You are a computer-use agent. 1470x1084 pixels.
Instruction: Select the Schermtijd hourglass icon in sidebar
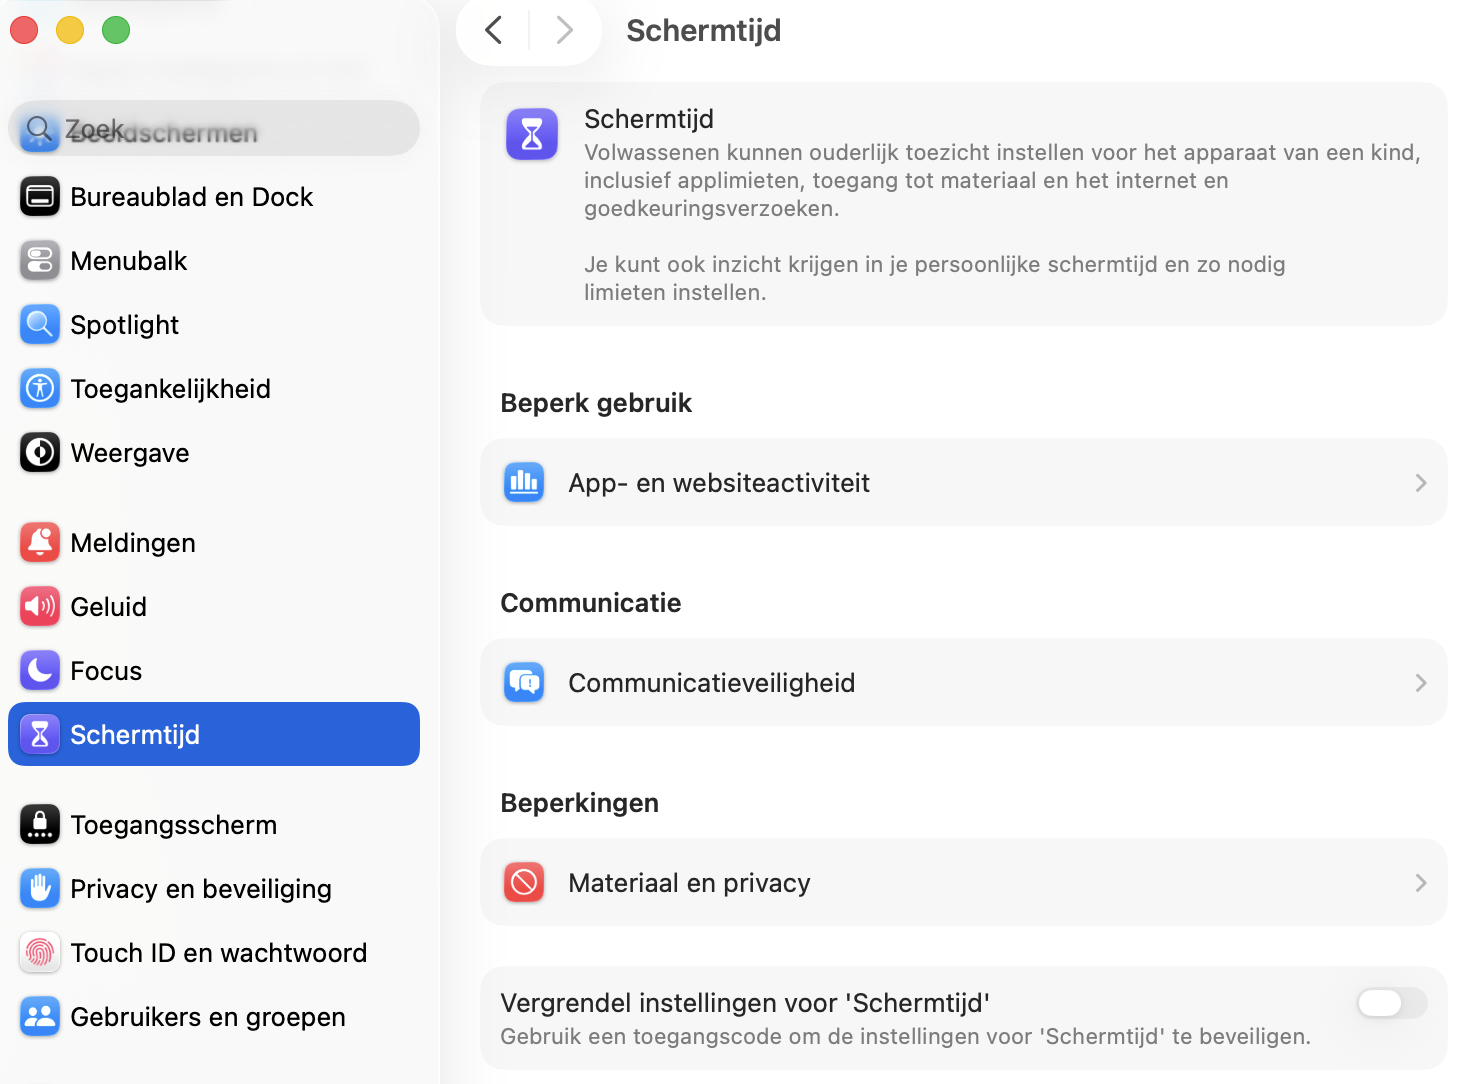coord(39,734)
